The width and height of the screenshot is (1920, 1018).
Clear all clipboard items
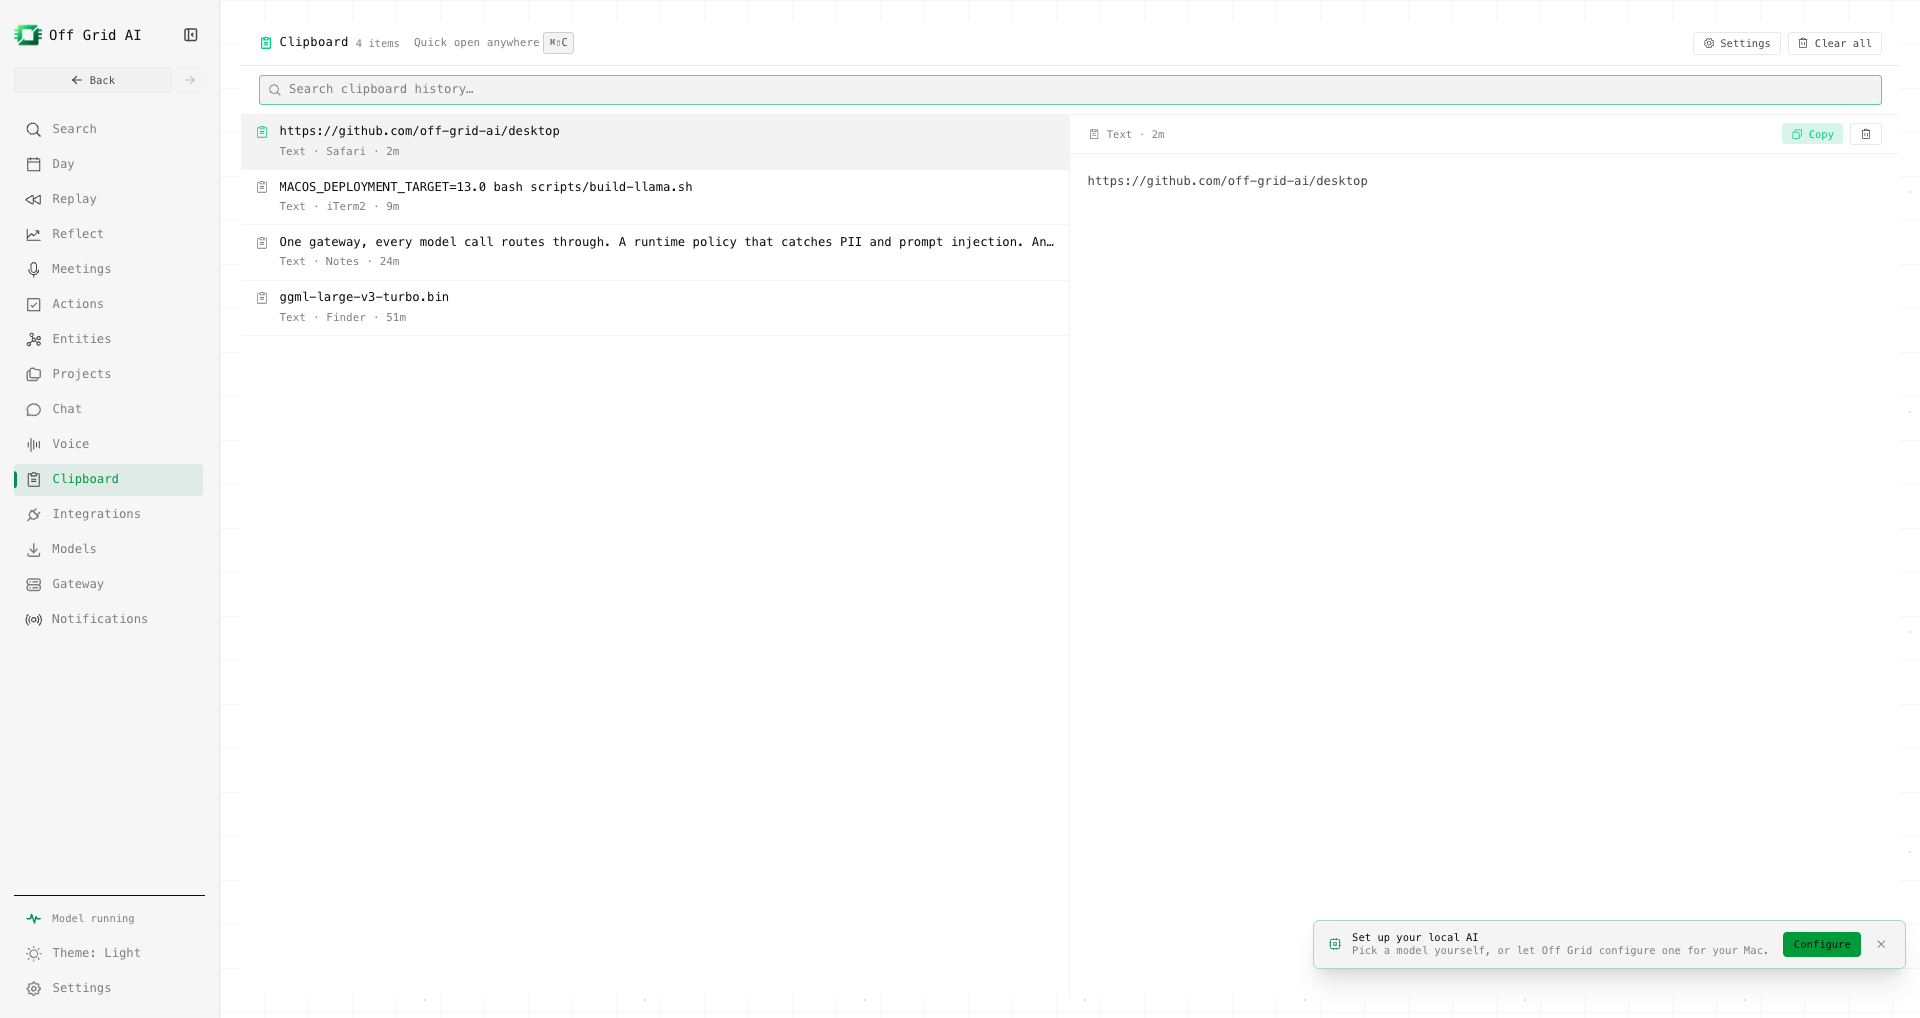(1835, 43)
